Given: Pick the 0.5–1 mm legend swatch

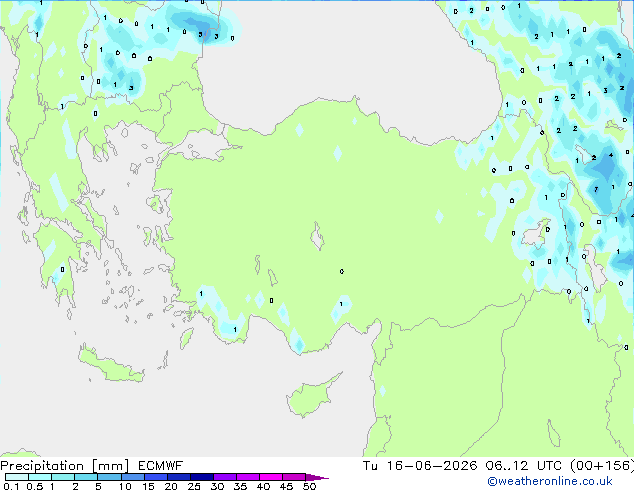Looking at the screenshot, I should pos(40,477).
